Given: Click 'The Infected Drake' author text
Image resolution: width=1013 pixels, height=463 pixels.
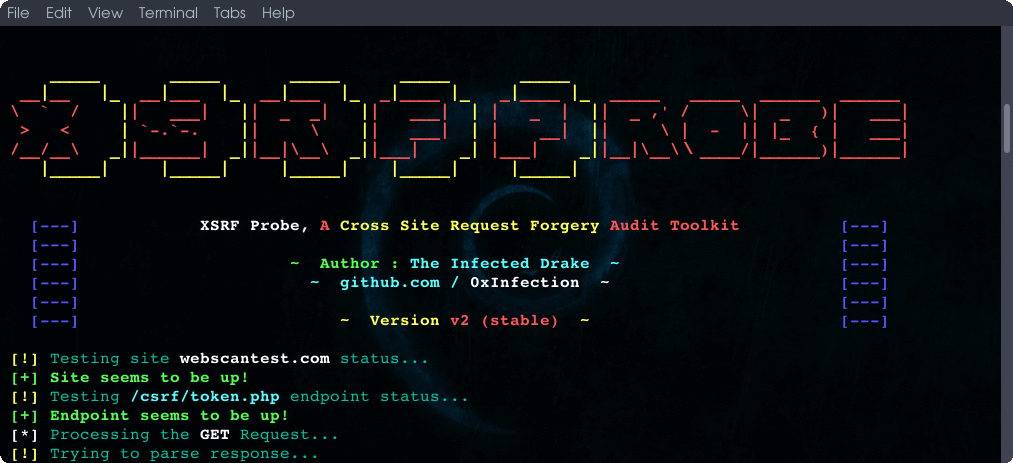Looking at the screenshot, I should 499,263.
